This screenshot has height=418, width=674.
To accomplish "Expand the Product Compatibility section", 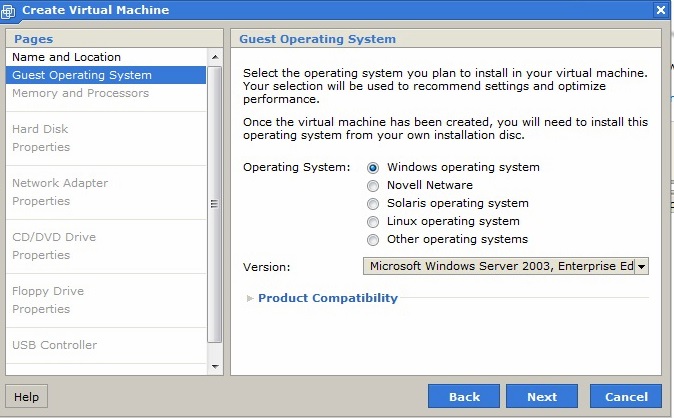I will [250, 298].
